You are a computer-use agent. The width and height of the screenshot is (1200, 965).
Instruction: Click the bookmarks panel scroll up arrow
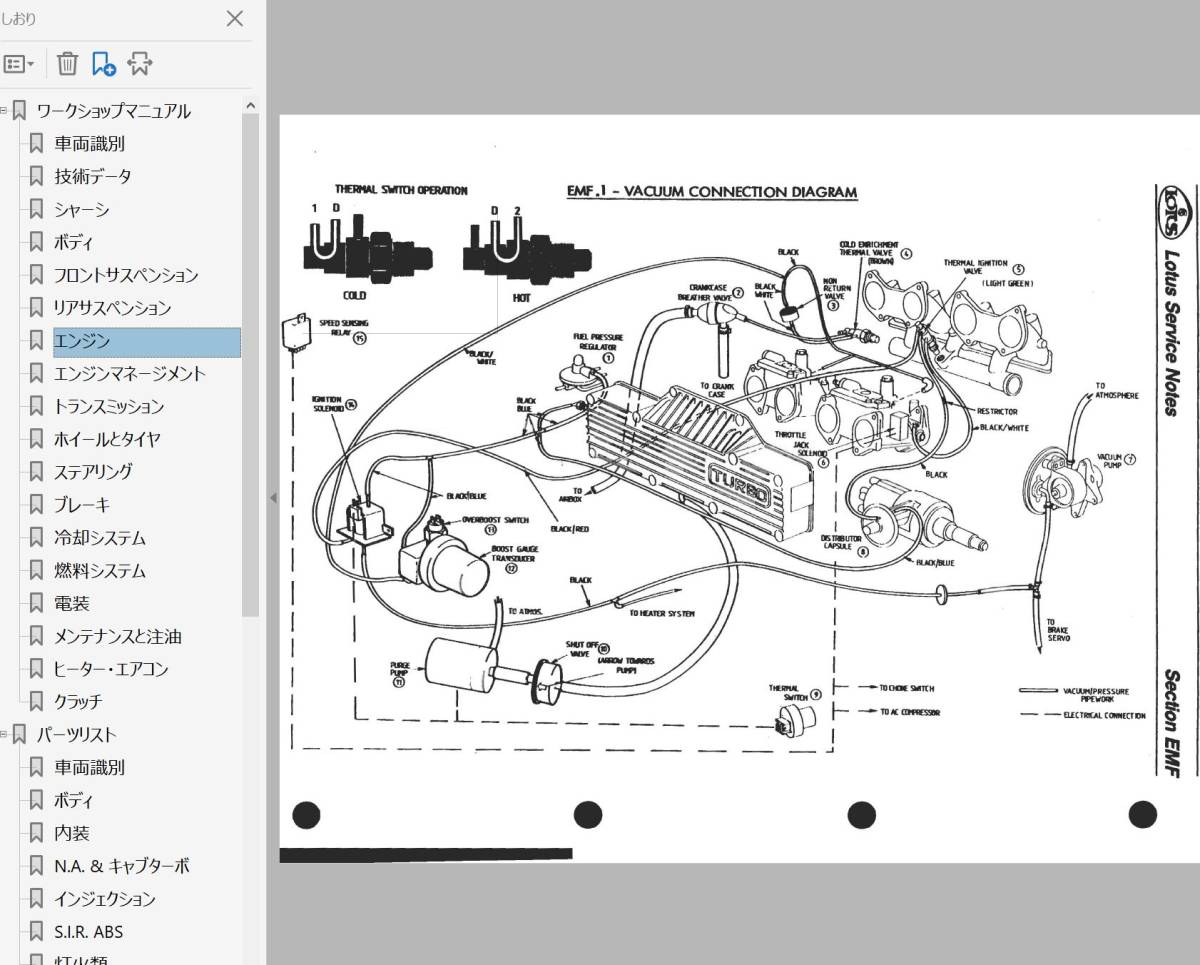pyautogui.click(x=250, y=105)
